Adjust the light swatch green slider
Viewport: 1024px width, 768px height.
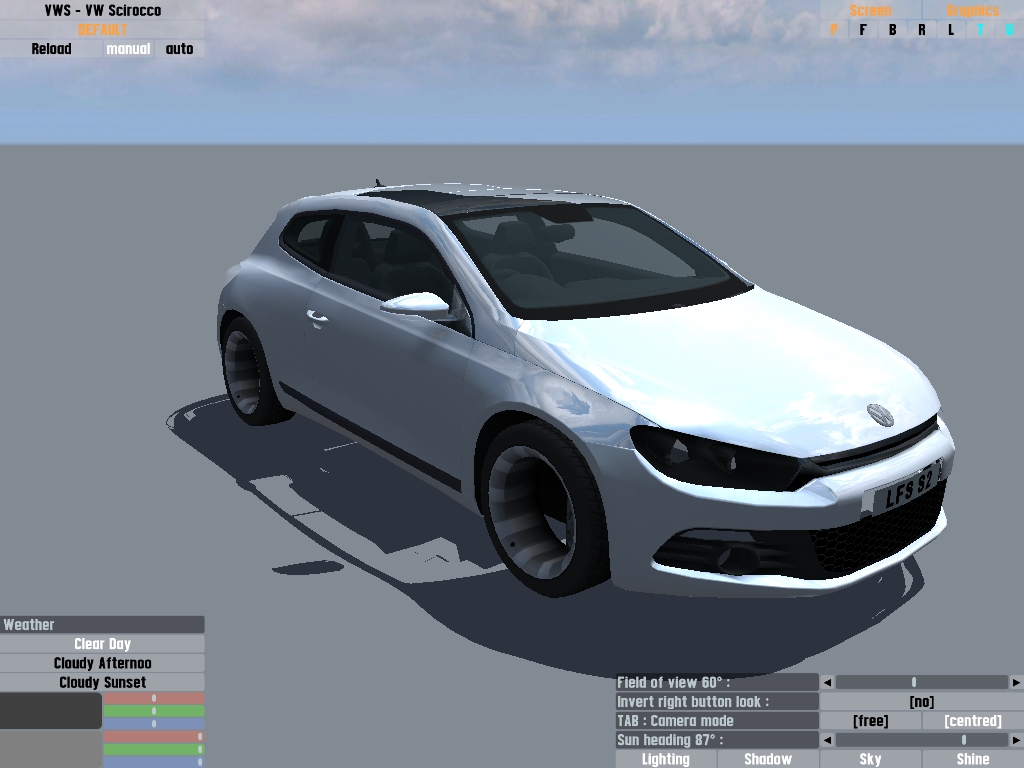pos(154,749)
